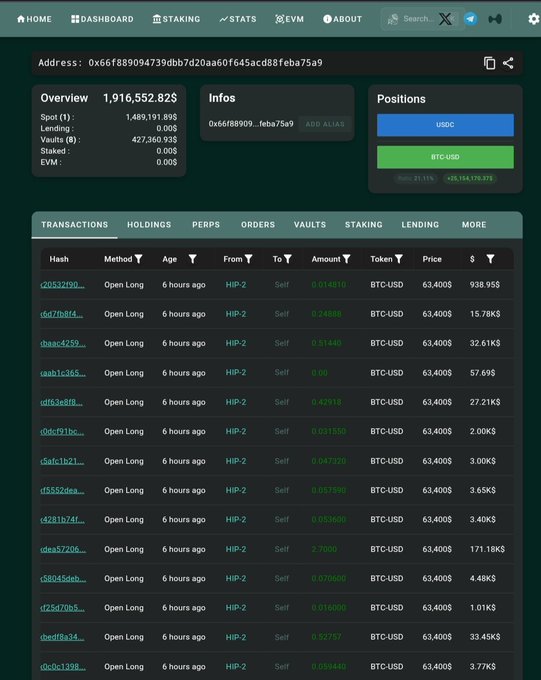
Task: Open the Telegram icon link
Action: 471,19
